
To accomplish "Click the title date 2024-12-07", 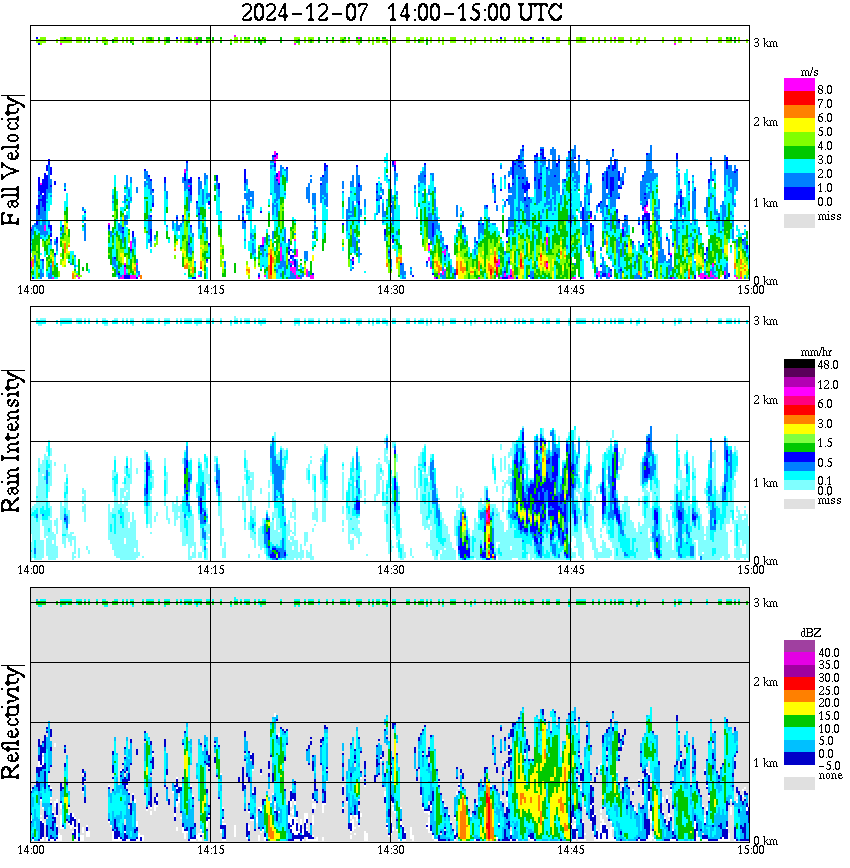I will pyautogui.click(x=305, y=12).
